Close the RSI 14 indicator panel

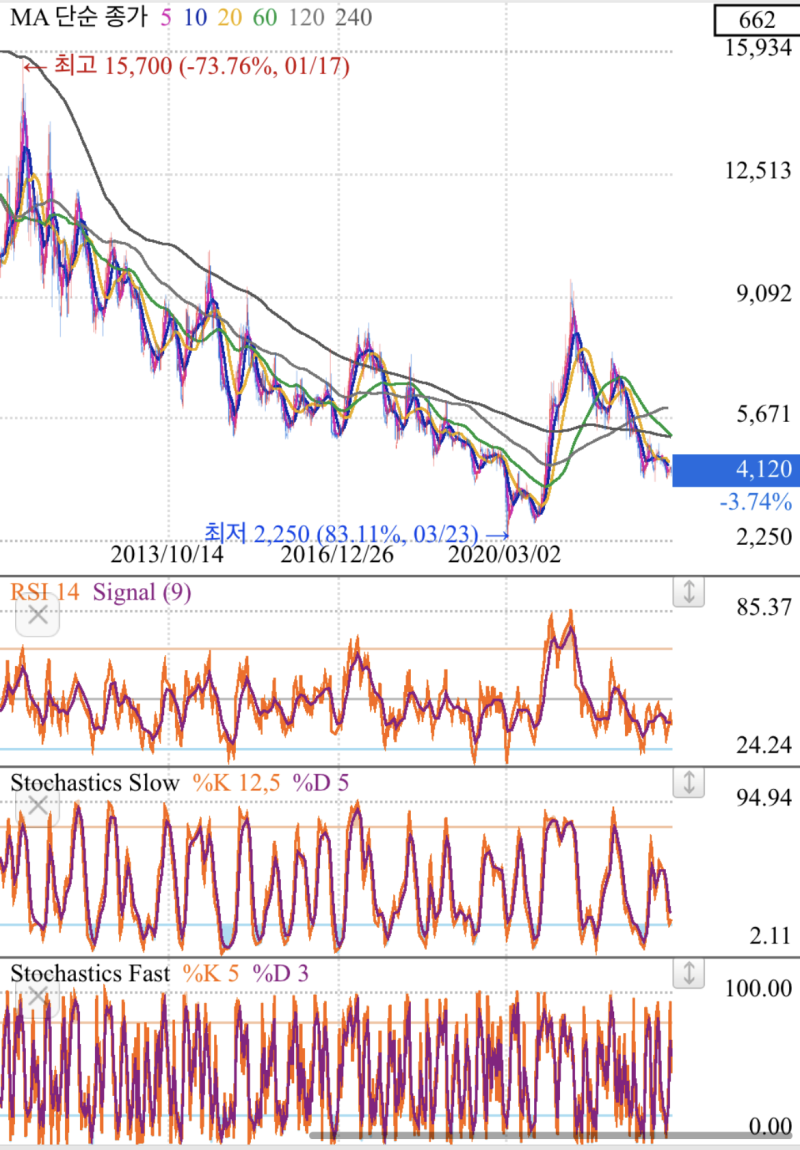[x=37, y=615]
